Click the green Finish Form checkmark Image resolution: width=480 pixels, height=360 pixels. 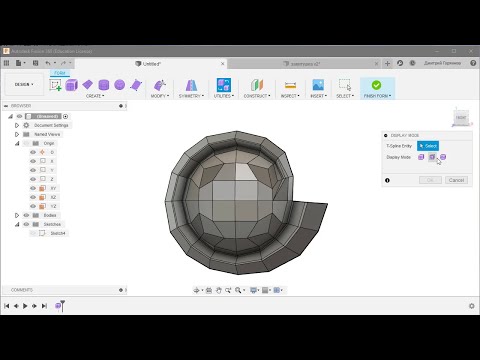(376, 85)
